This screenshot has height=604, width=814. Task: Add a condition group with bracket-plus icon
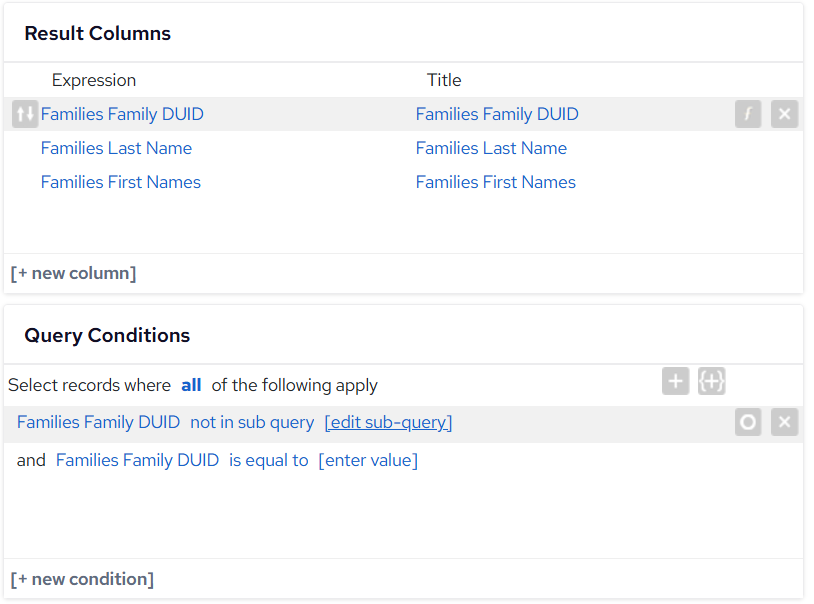[711, 381]
